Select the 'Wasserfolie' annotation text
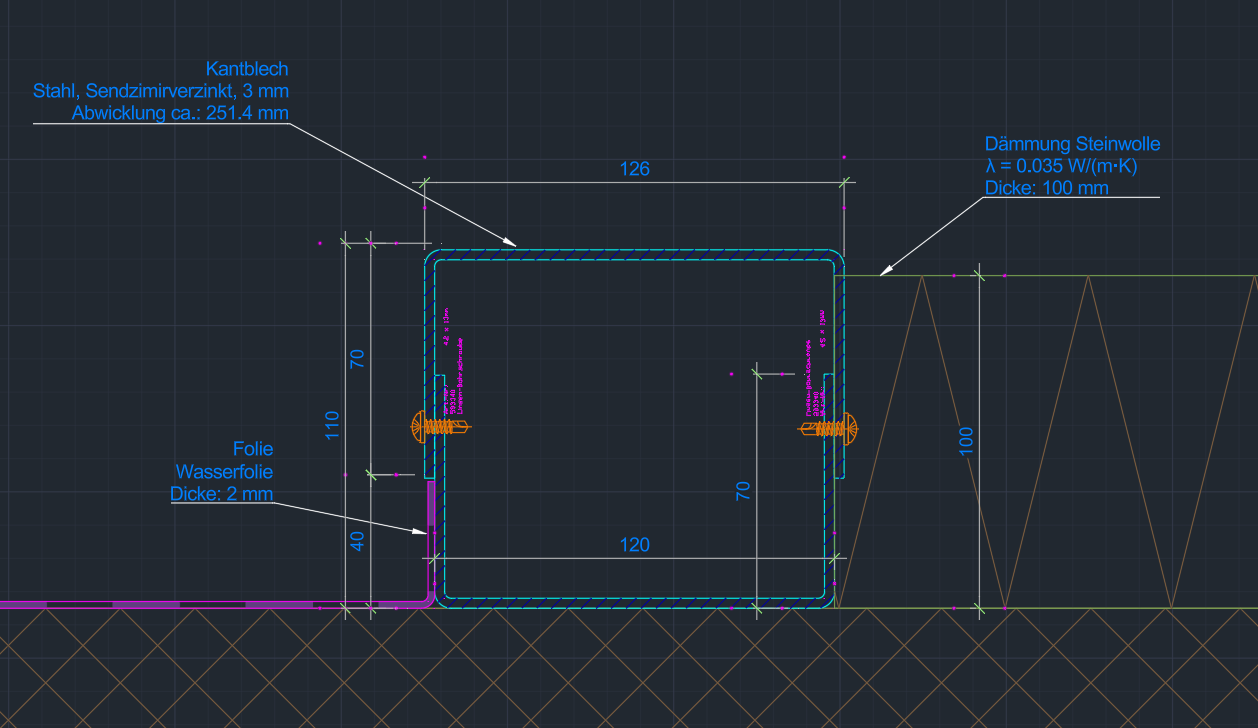The image size is (1258, 728). pos(224,471)
